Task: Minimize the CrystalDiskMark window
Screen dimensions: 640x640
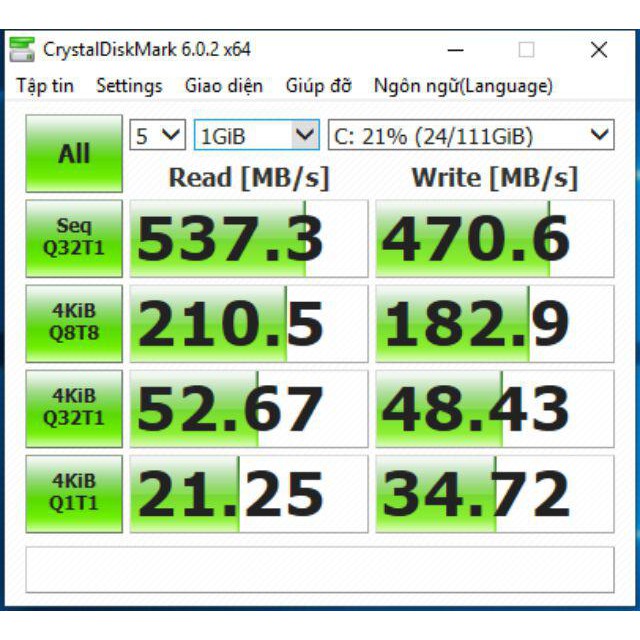Action: point(456,50)
